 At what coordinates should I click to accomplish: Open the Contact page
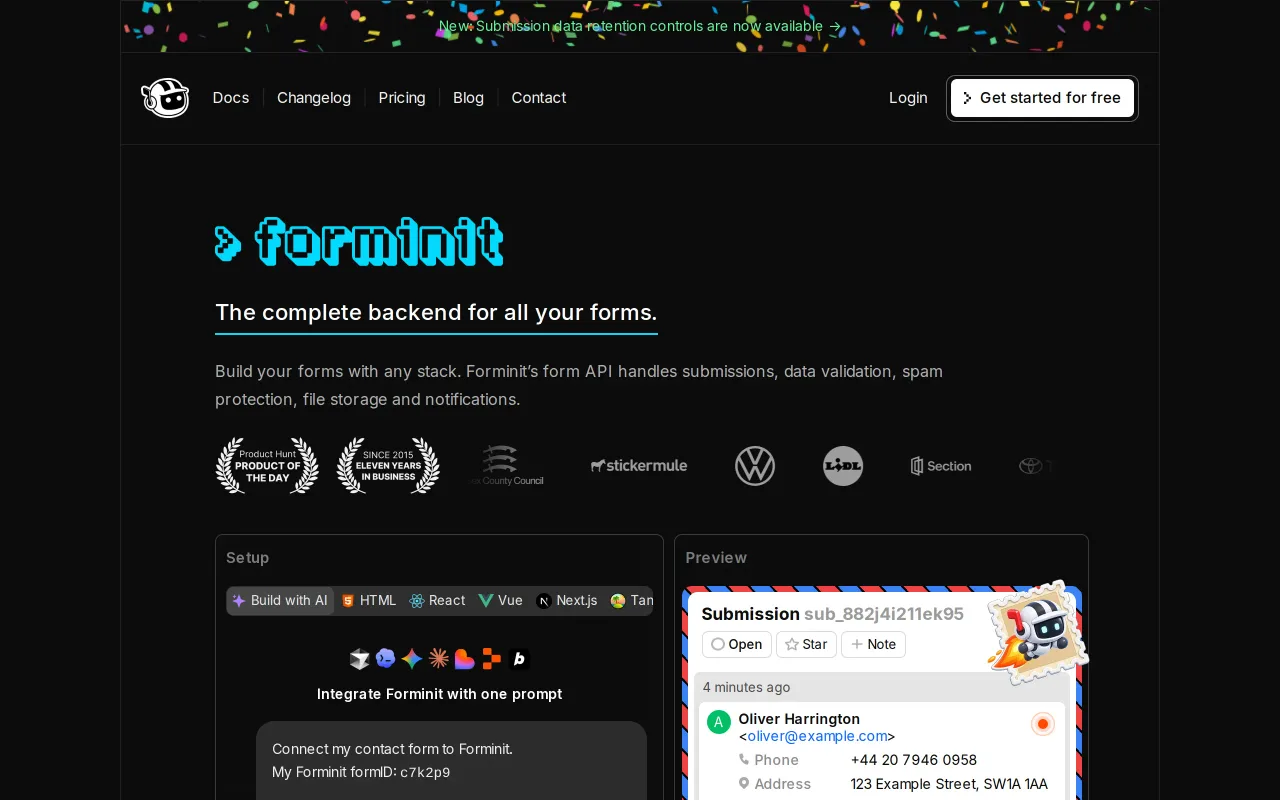(539, 98)
